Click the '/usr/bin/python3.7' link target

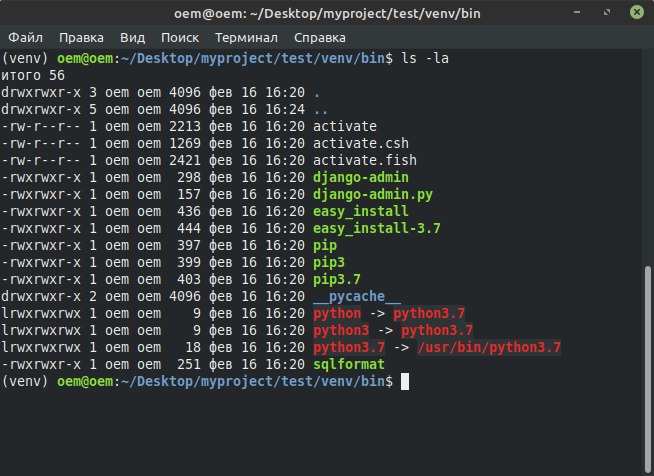click(489, 348)
